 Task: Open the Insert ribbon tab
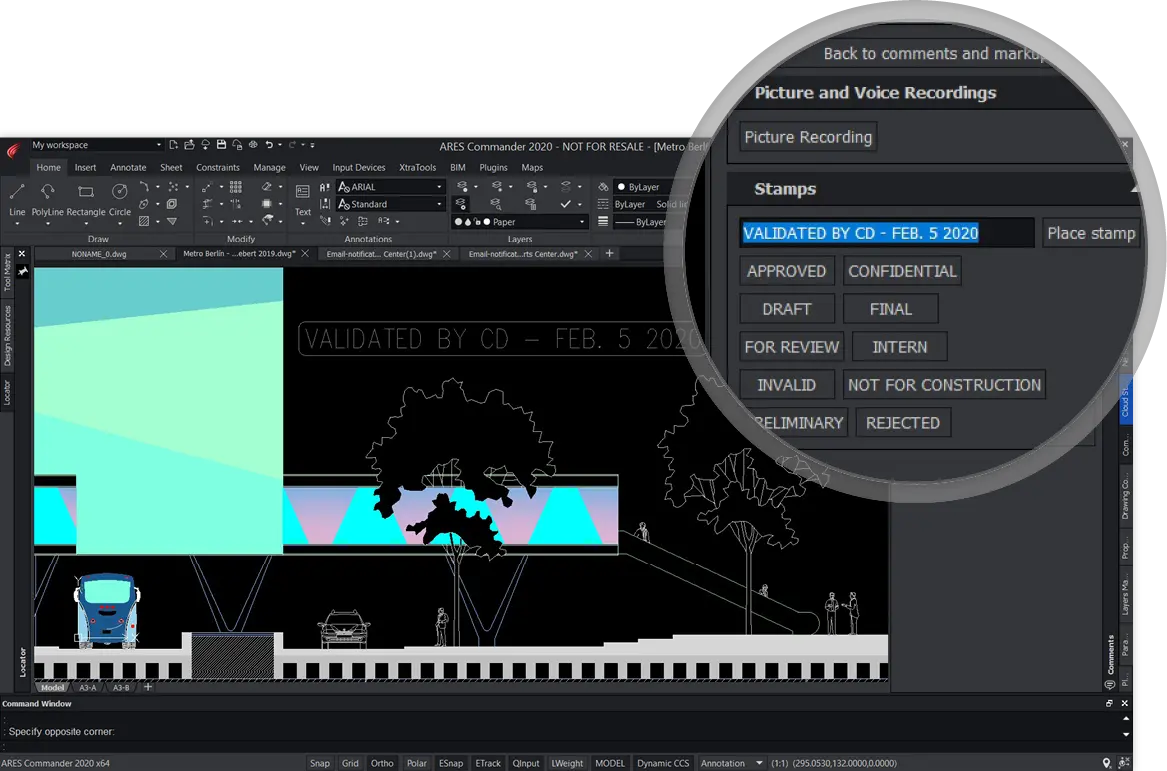tap(85, 167)
